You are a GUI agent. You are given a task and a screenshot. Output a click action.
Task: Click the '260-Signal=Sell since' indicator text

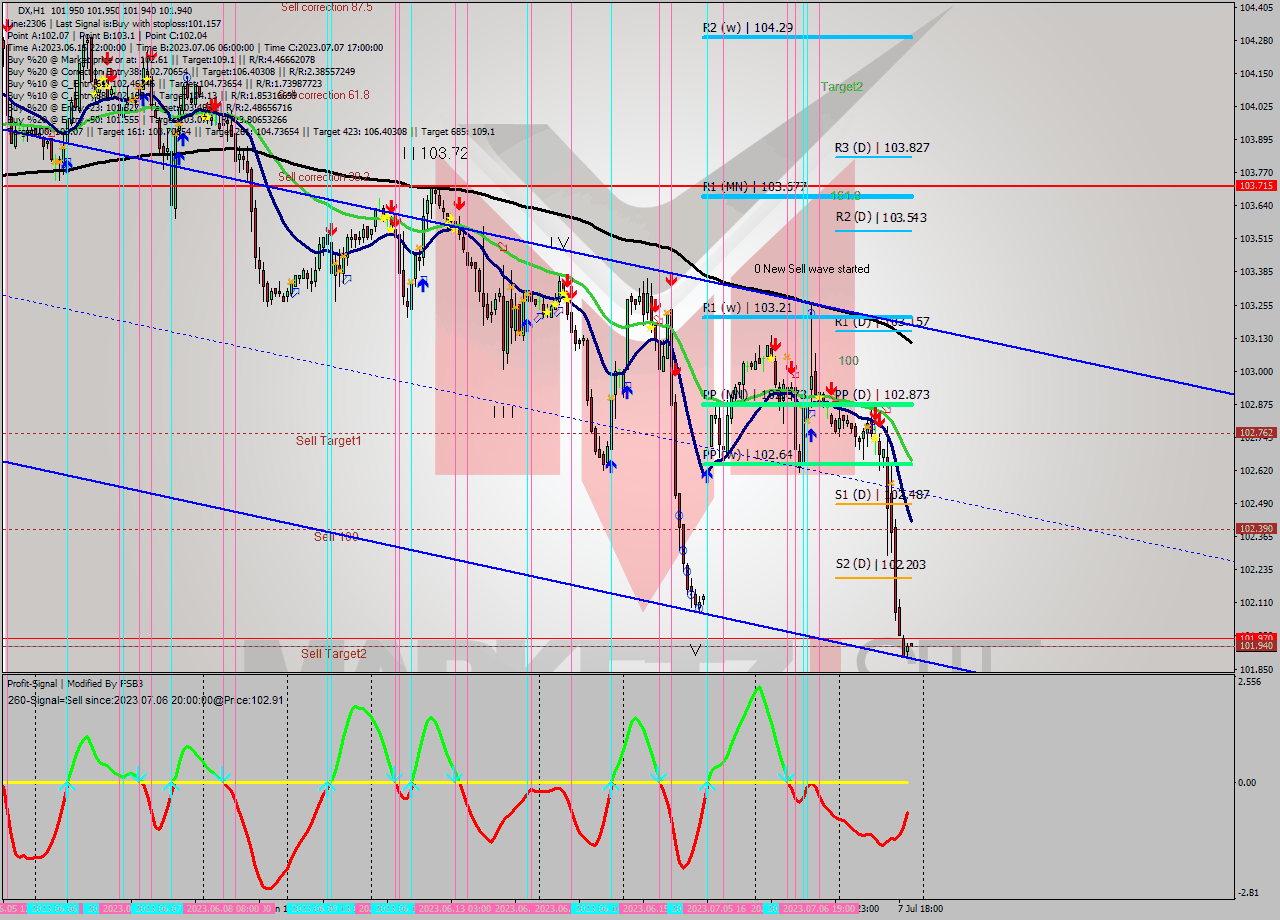coord(145,700)
